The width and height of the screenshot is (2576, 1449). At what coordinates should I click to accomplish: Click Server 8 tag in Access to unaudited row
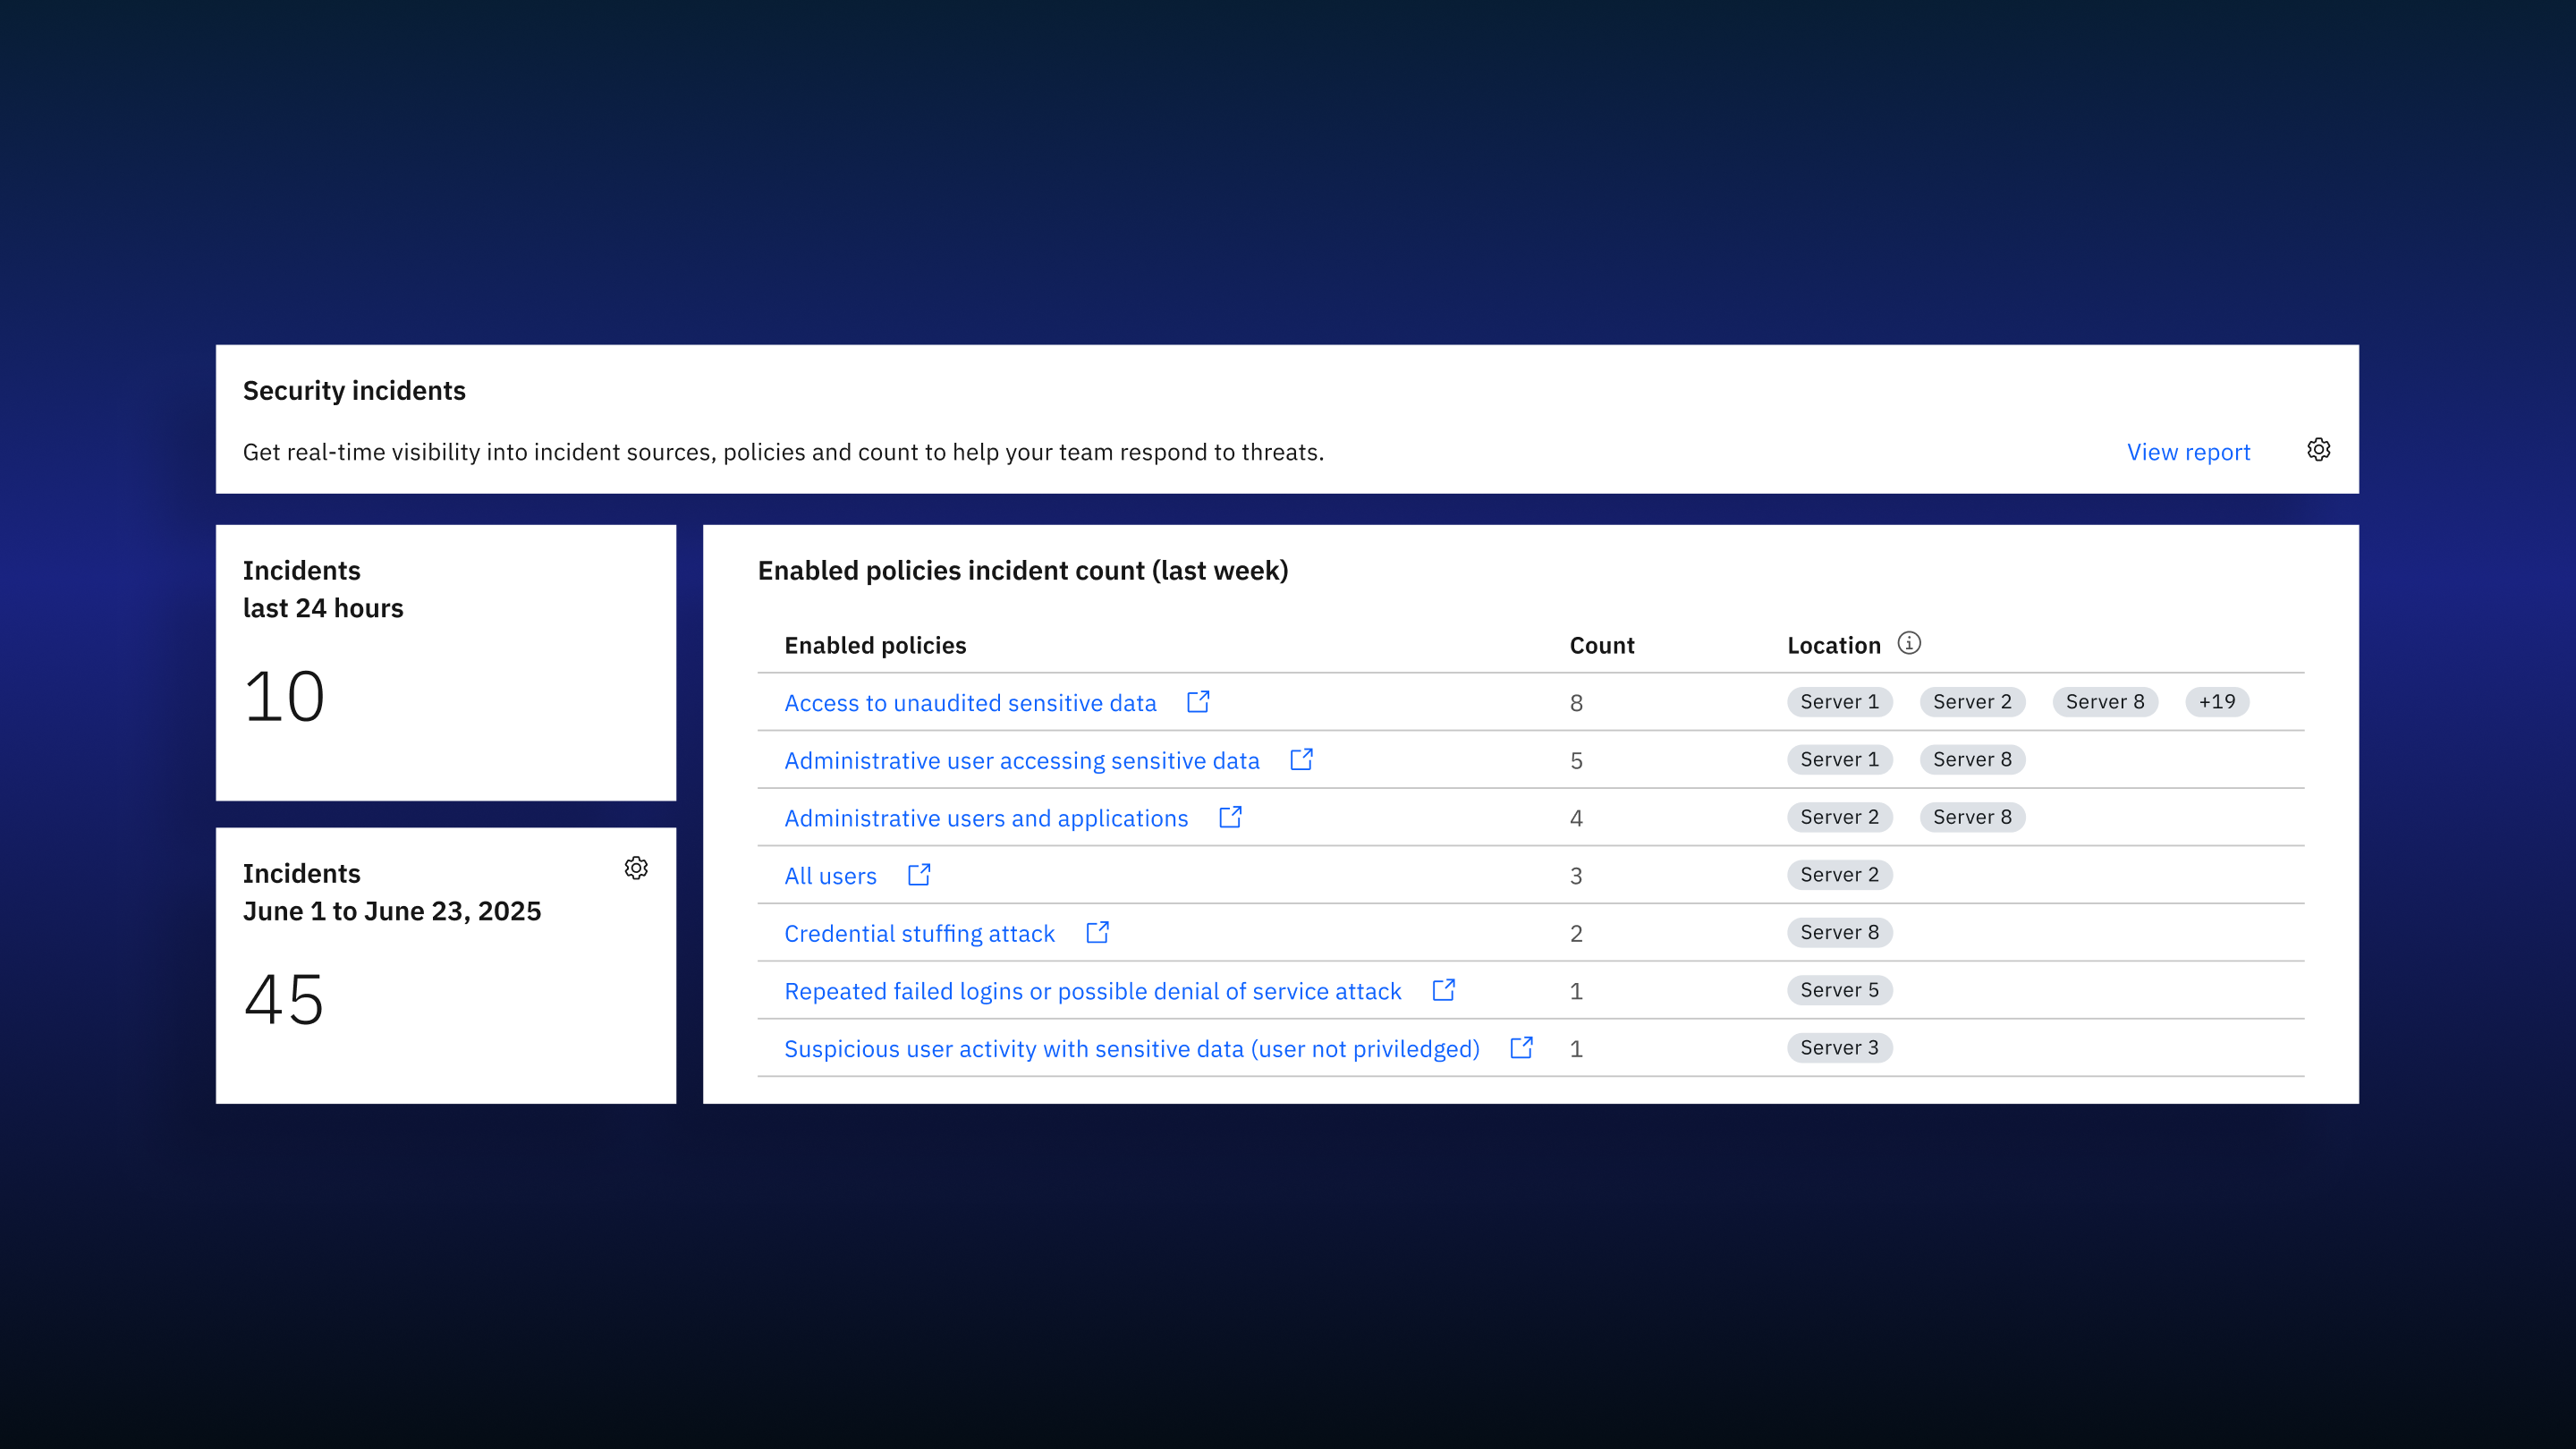pyautogui.click(x=2105, y=702)
